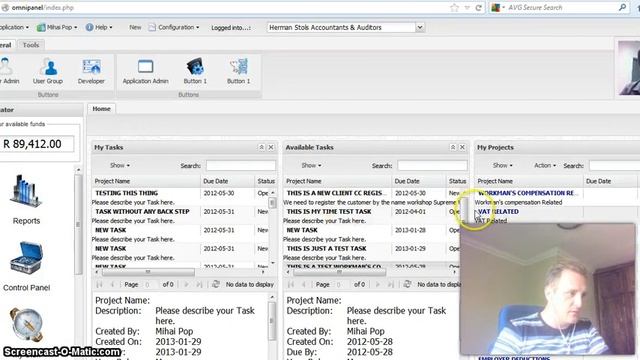Click the camera-shaped Button 1 icon
640x360 pixels.
pyautogui.click(x=195, y=71)
